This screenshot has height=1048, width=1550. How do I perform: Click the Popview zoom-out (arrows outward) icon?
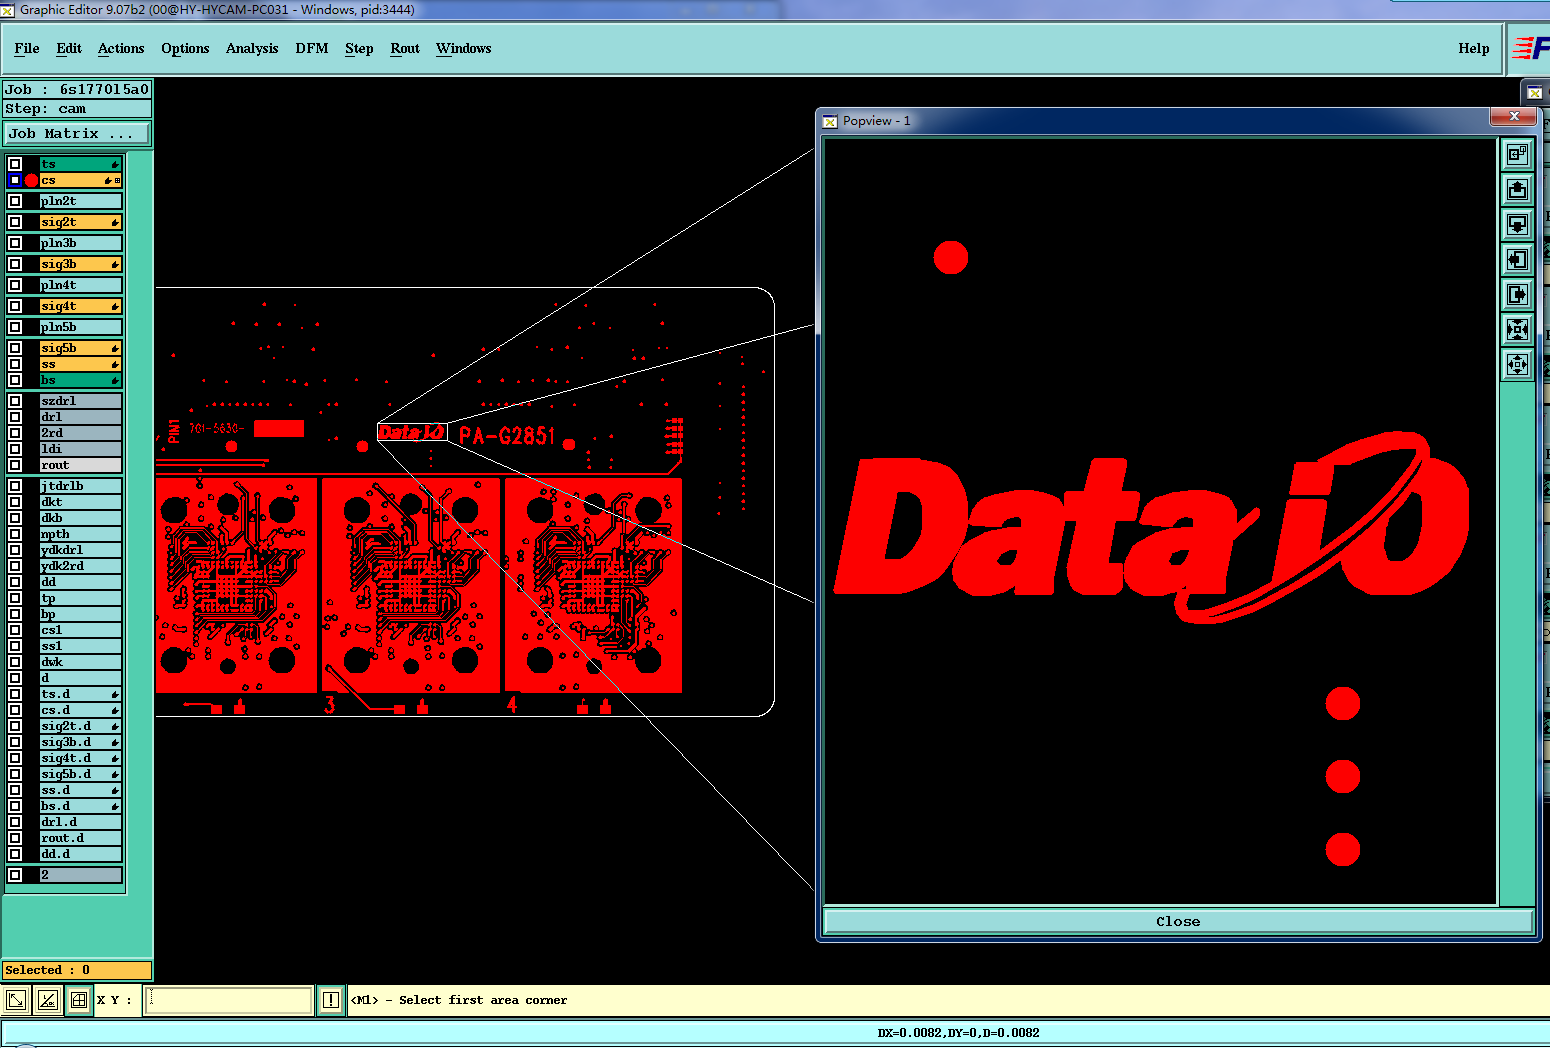click(1517, 364)
